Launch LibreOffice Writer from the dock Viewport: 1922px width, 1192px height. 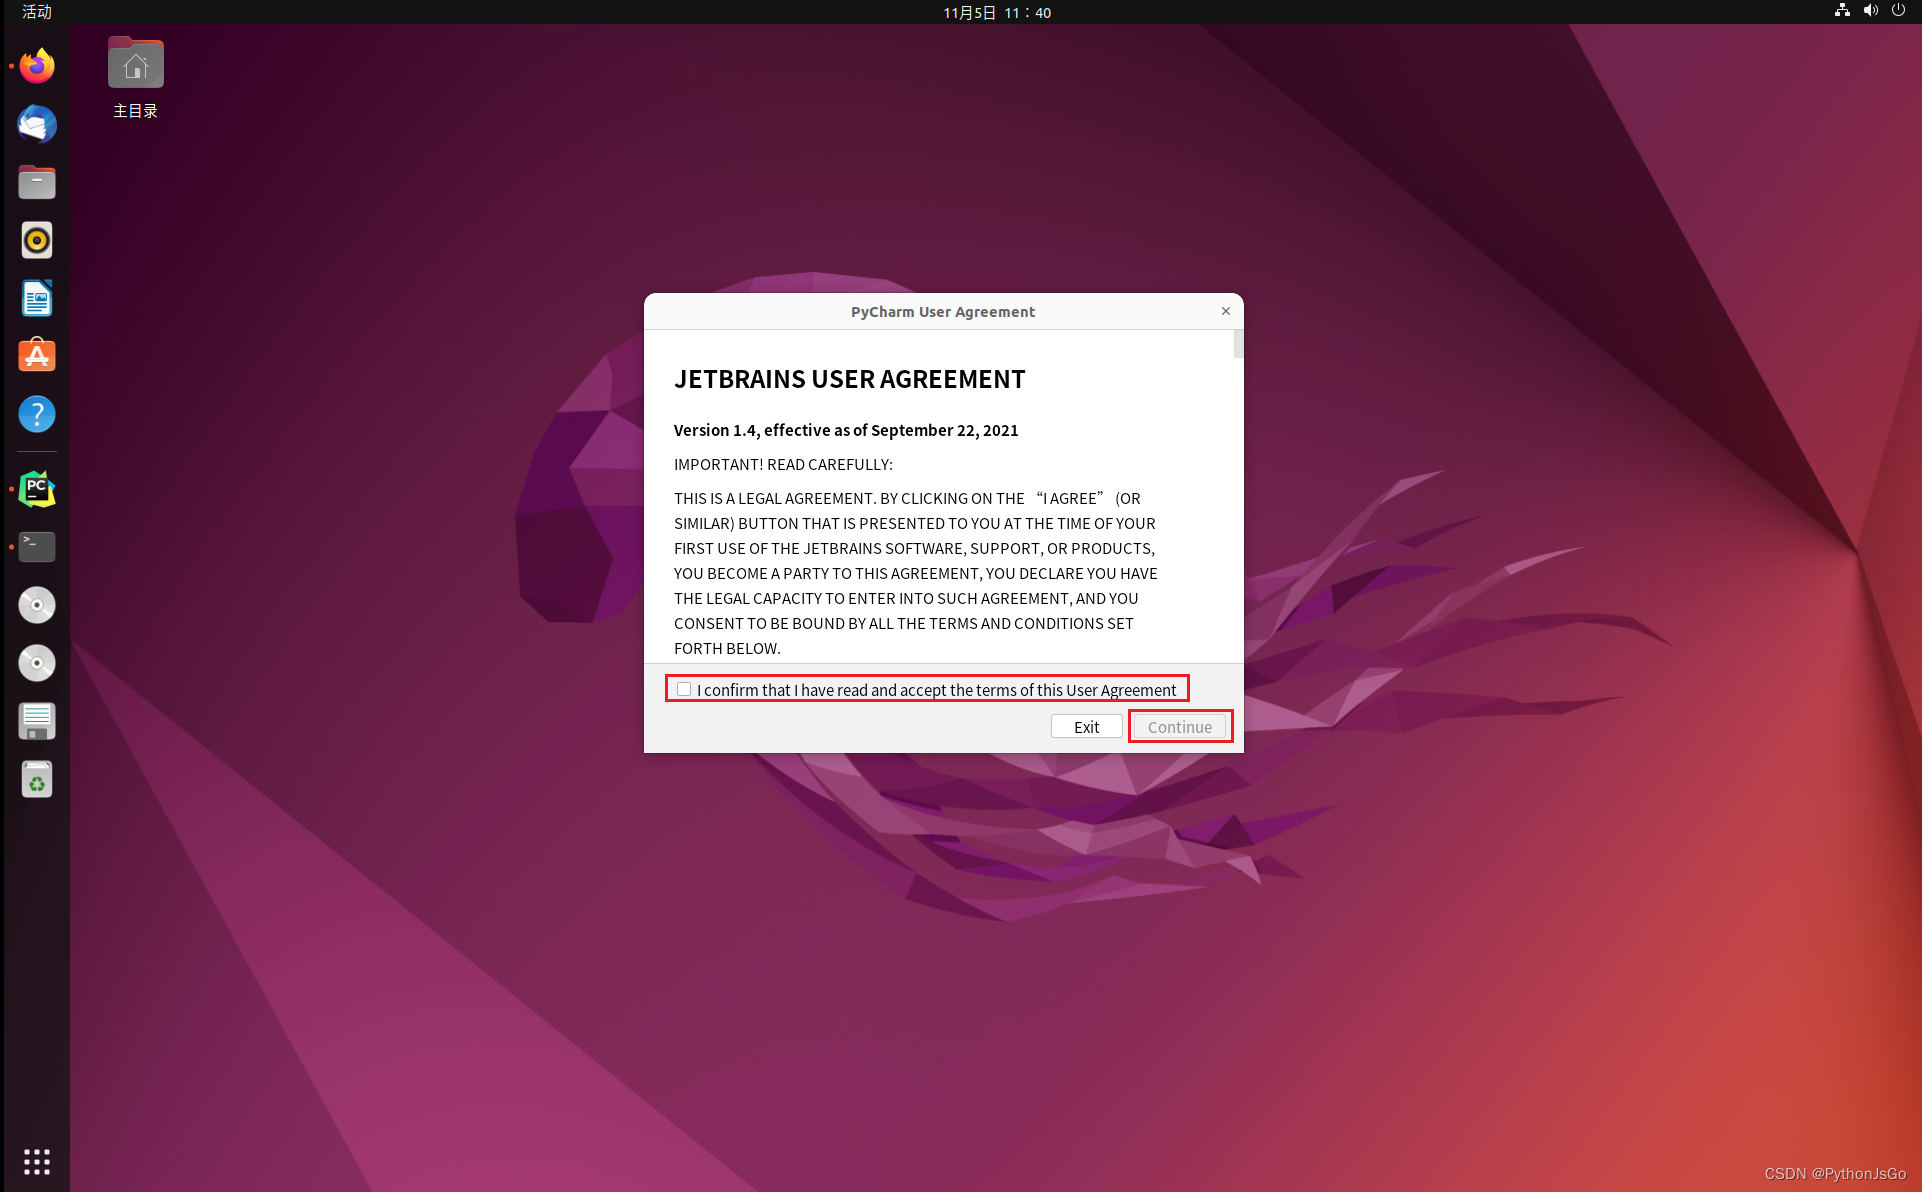tap(37, 299)
